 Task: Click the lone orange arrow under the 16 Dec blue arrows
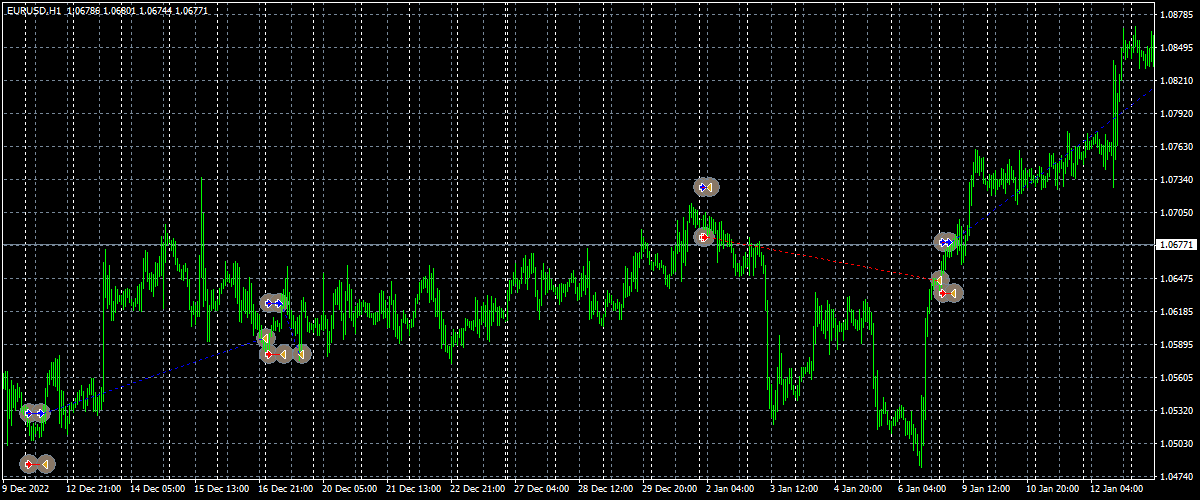[265, 337]
